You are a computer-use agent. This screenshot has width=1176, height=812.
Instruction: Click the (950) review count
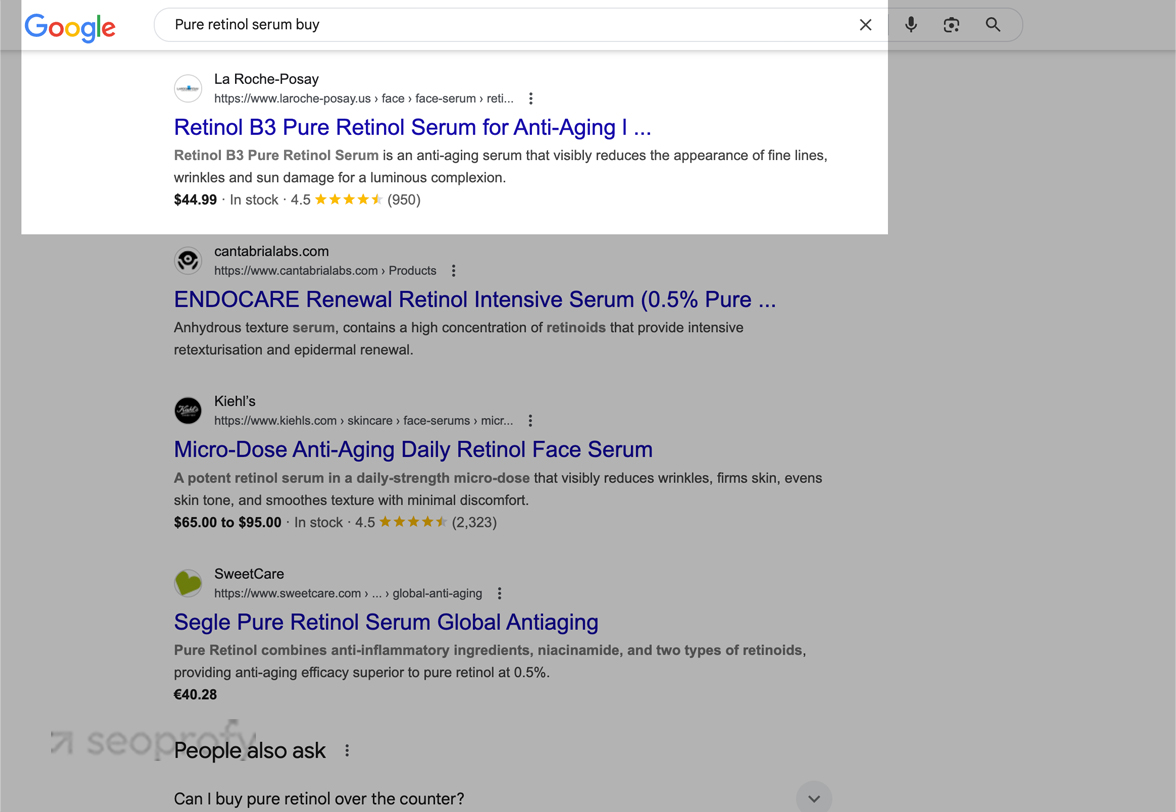point(404,199)
